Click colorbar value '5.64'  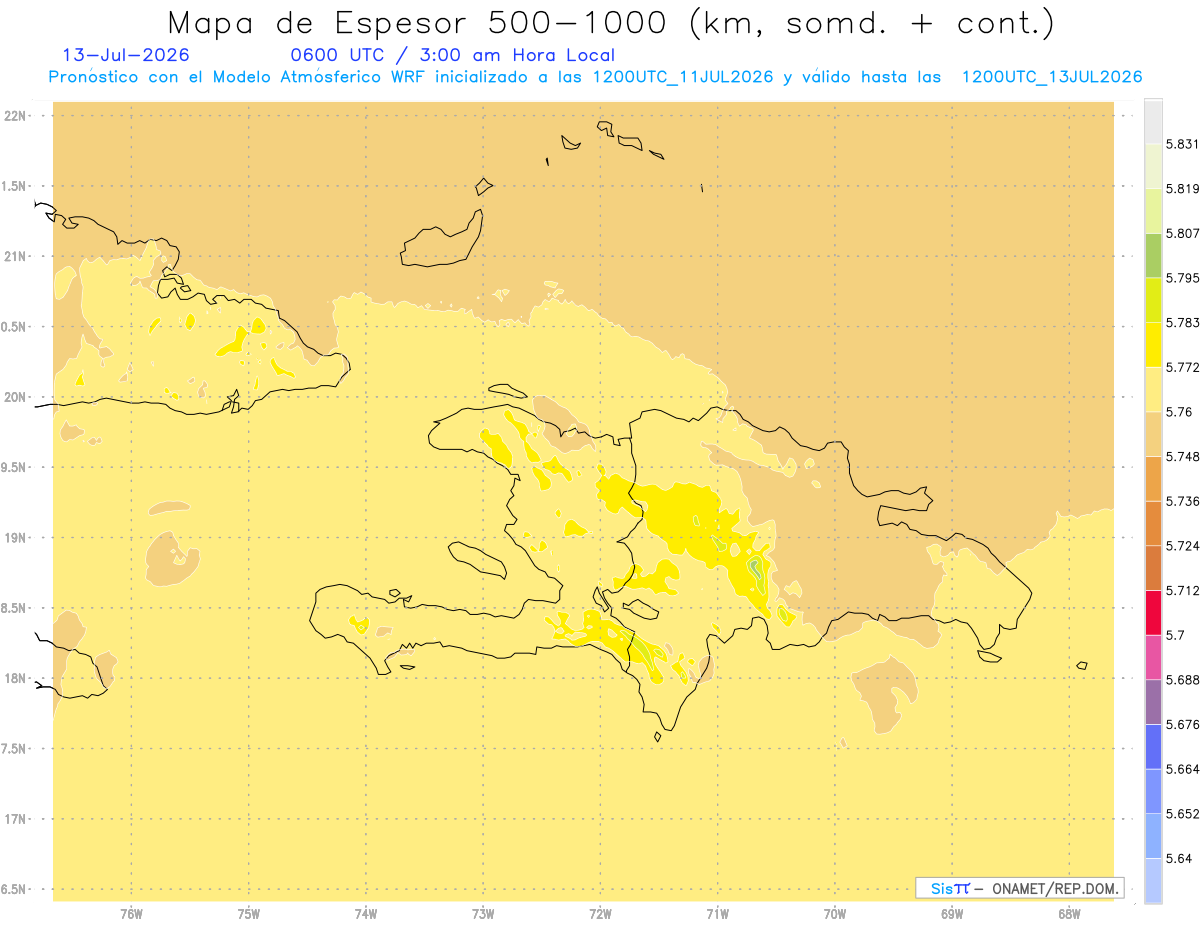pos(1179,858)
